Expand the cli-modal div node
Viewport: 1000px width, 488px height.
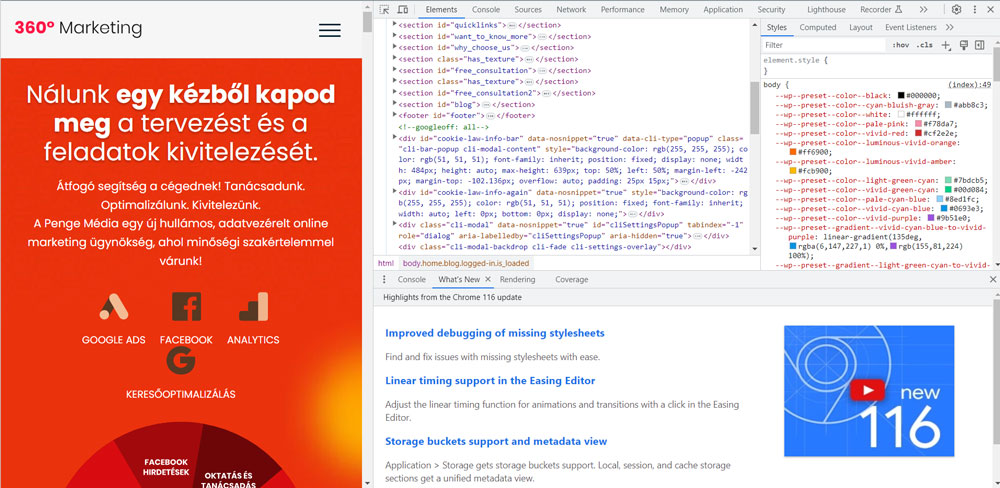[395, 224]
